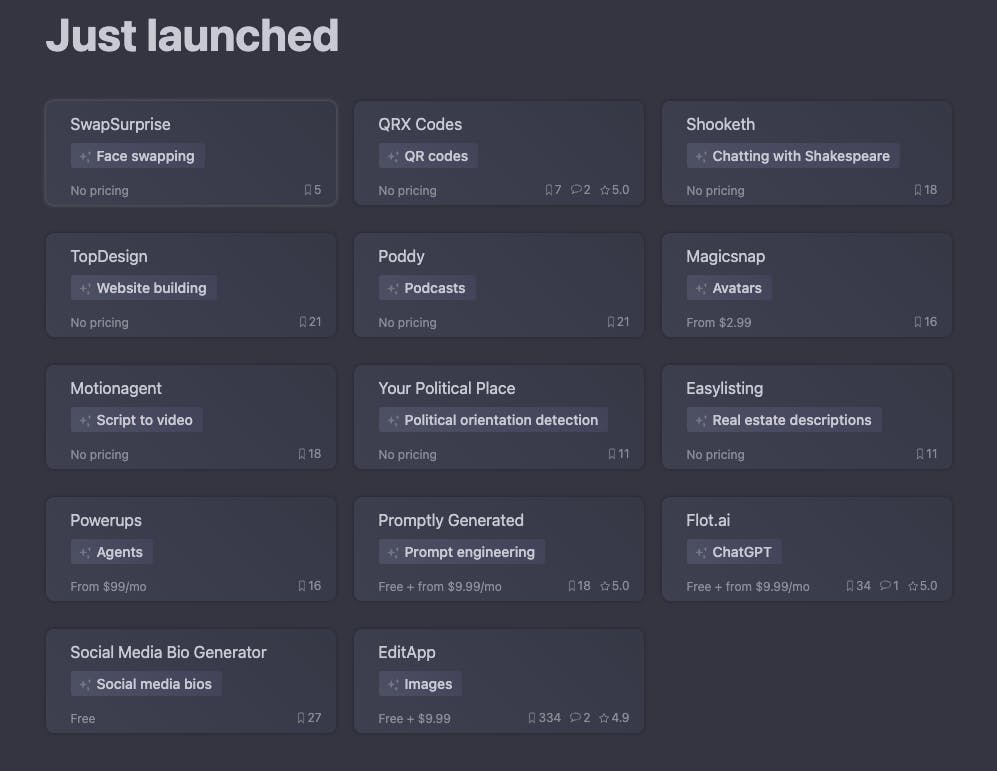This screenshot has height=771, width=997.
Task: Select the Political orientation detection tag
Action: [x=493, y=420]
